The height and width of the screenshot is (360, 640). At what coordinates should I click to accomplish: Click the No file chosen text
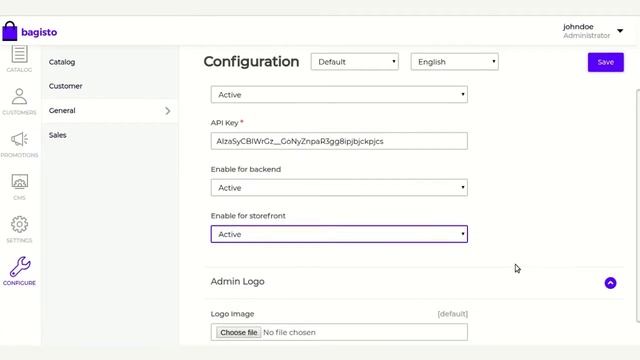coord(289,332)
